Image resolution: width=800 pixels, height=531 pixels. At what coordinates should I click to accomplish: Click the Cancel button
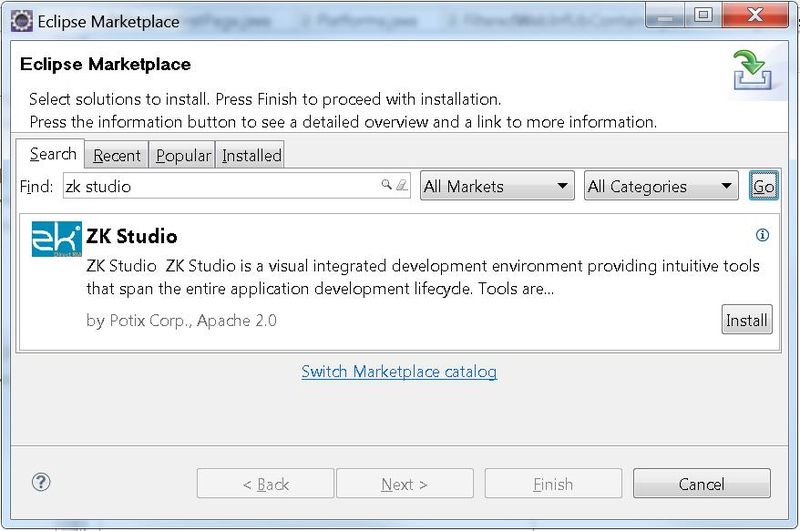[x=702, y=484]
